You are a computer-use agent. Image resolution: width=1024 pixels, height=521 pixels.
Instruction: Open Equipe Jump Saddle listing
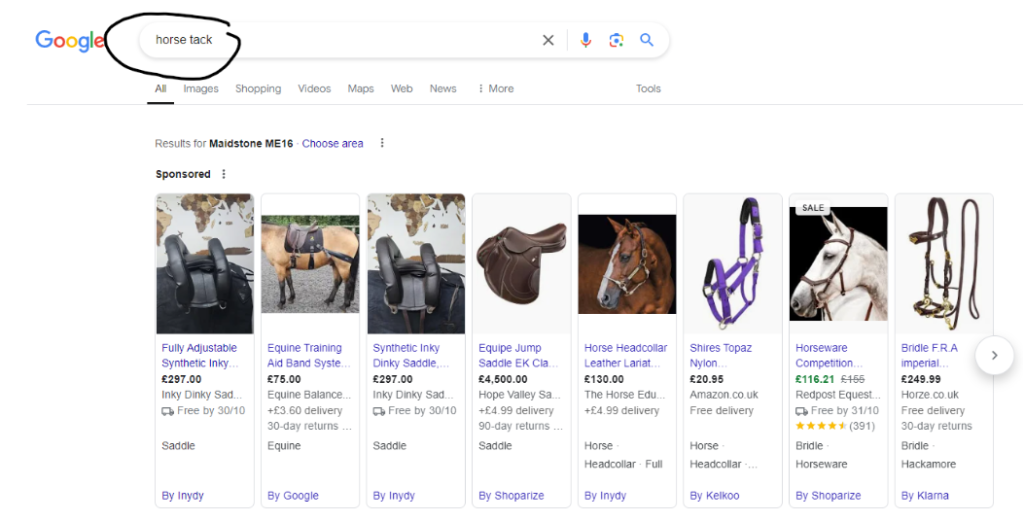click(518, 355)
